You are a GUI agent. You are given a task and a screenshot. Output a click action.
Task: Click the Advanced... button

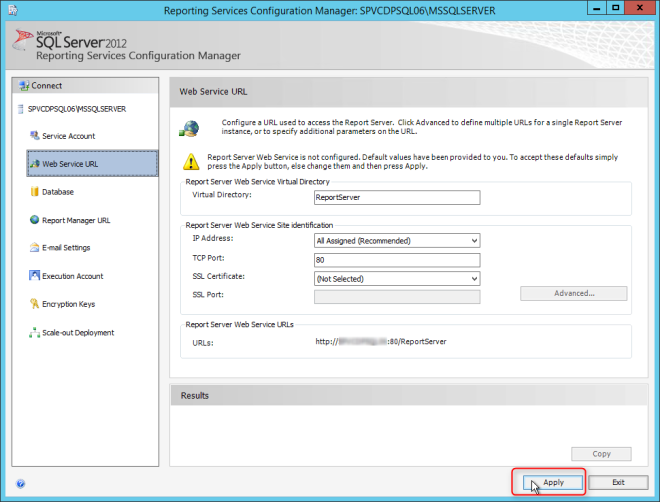click(574, 294)
